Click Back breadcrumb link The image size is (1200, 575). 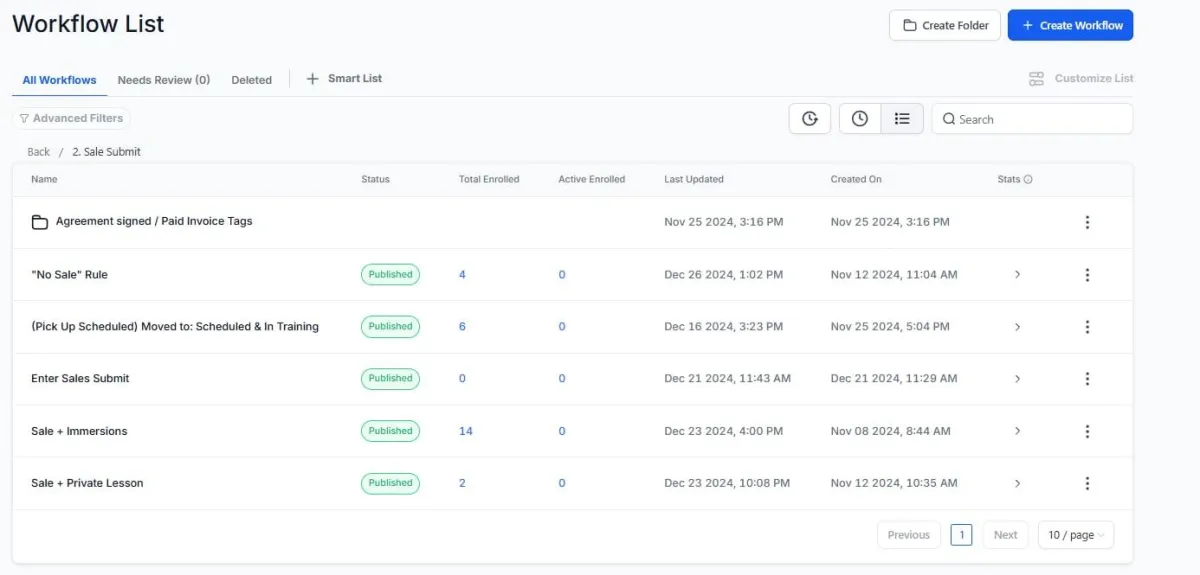38,152
